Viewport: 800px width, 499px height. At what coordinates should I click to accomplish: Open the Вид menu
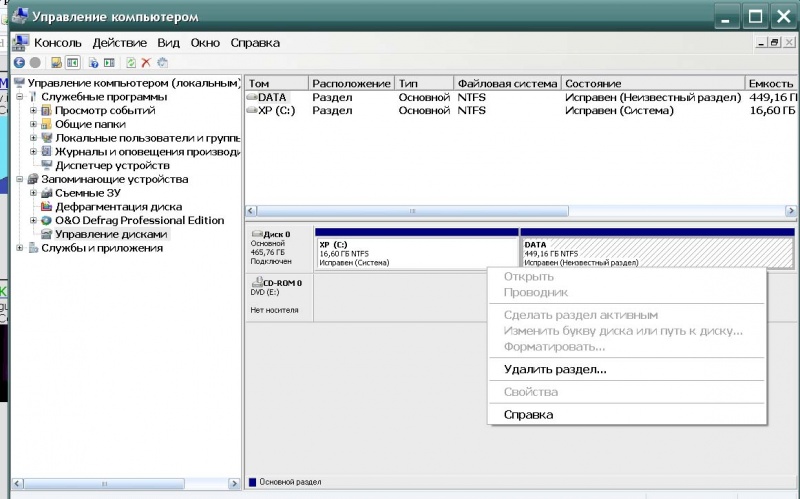coord(168,43)
